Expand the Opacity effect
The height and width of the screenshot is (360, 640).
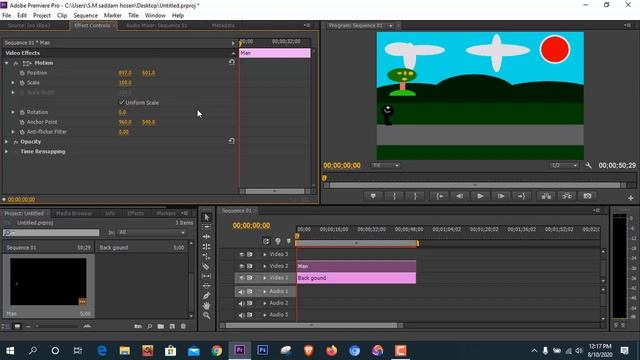point(7,142)
